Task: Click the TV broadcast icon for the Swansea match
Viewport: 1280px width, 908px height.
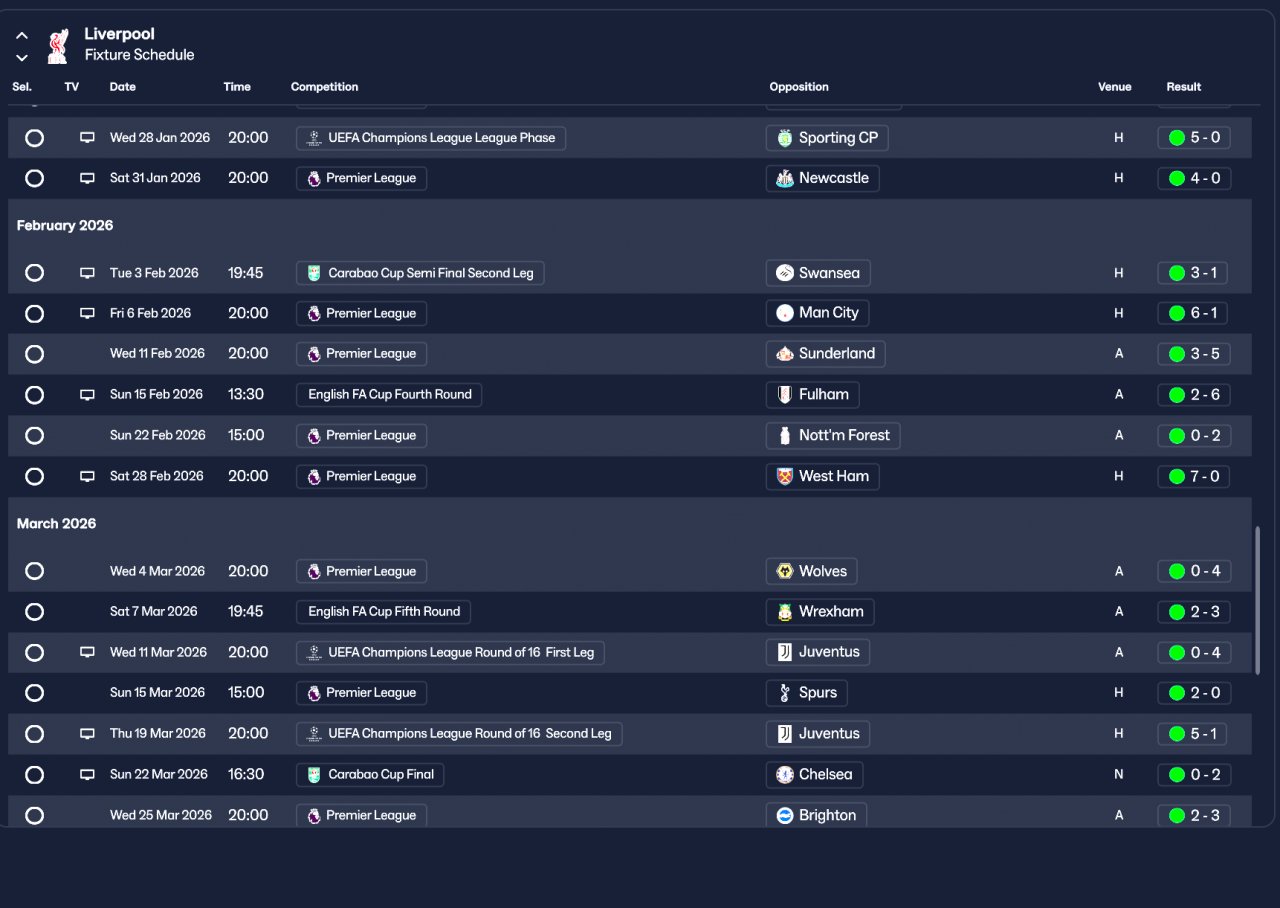Action: tap(87, 273)
